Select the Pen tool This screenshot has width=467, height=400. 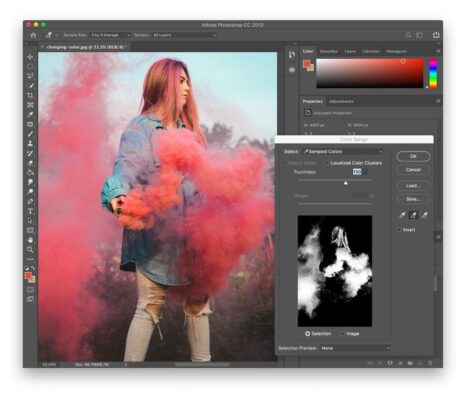30,201
